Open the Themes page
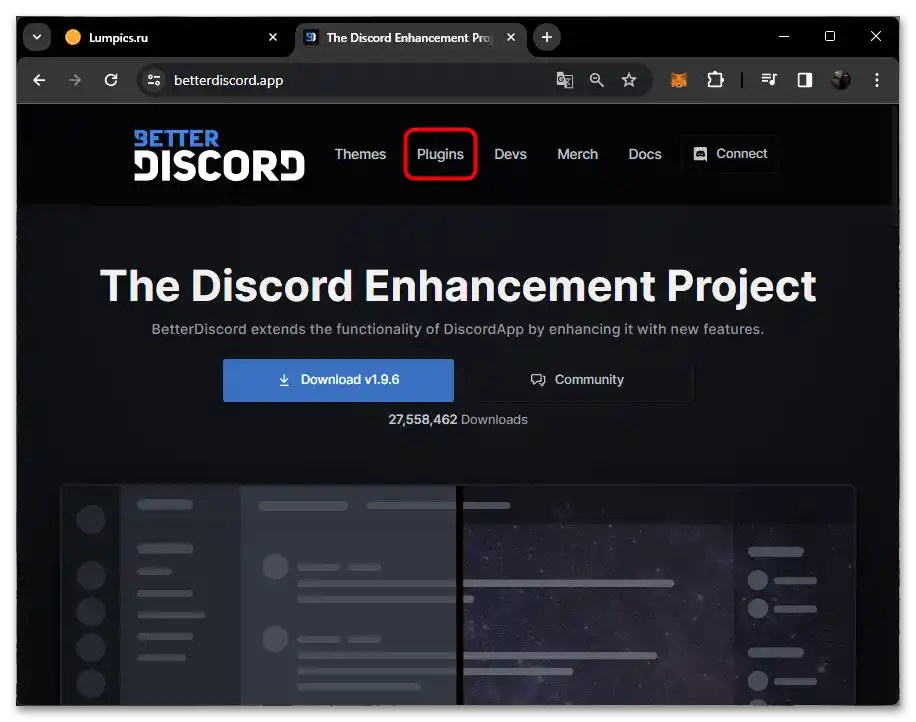This screenshot has width=916, height=722. pyautogui.click(x=360, y=154)
